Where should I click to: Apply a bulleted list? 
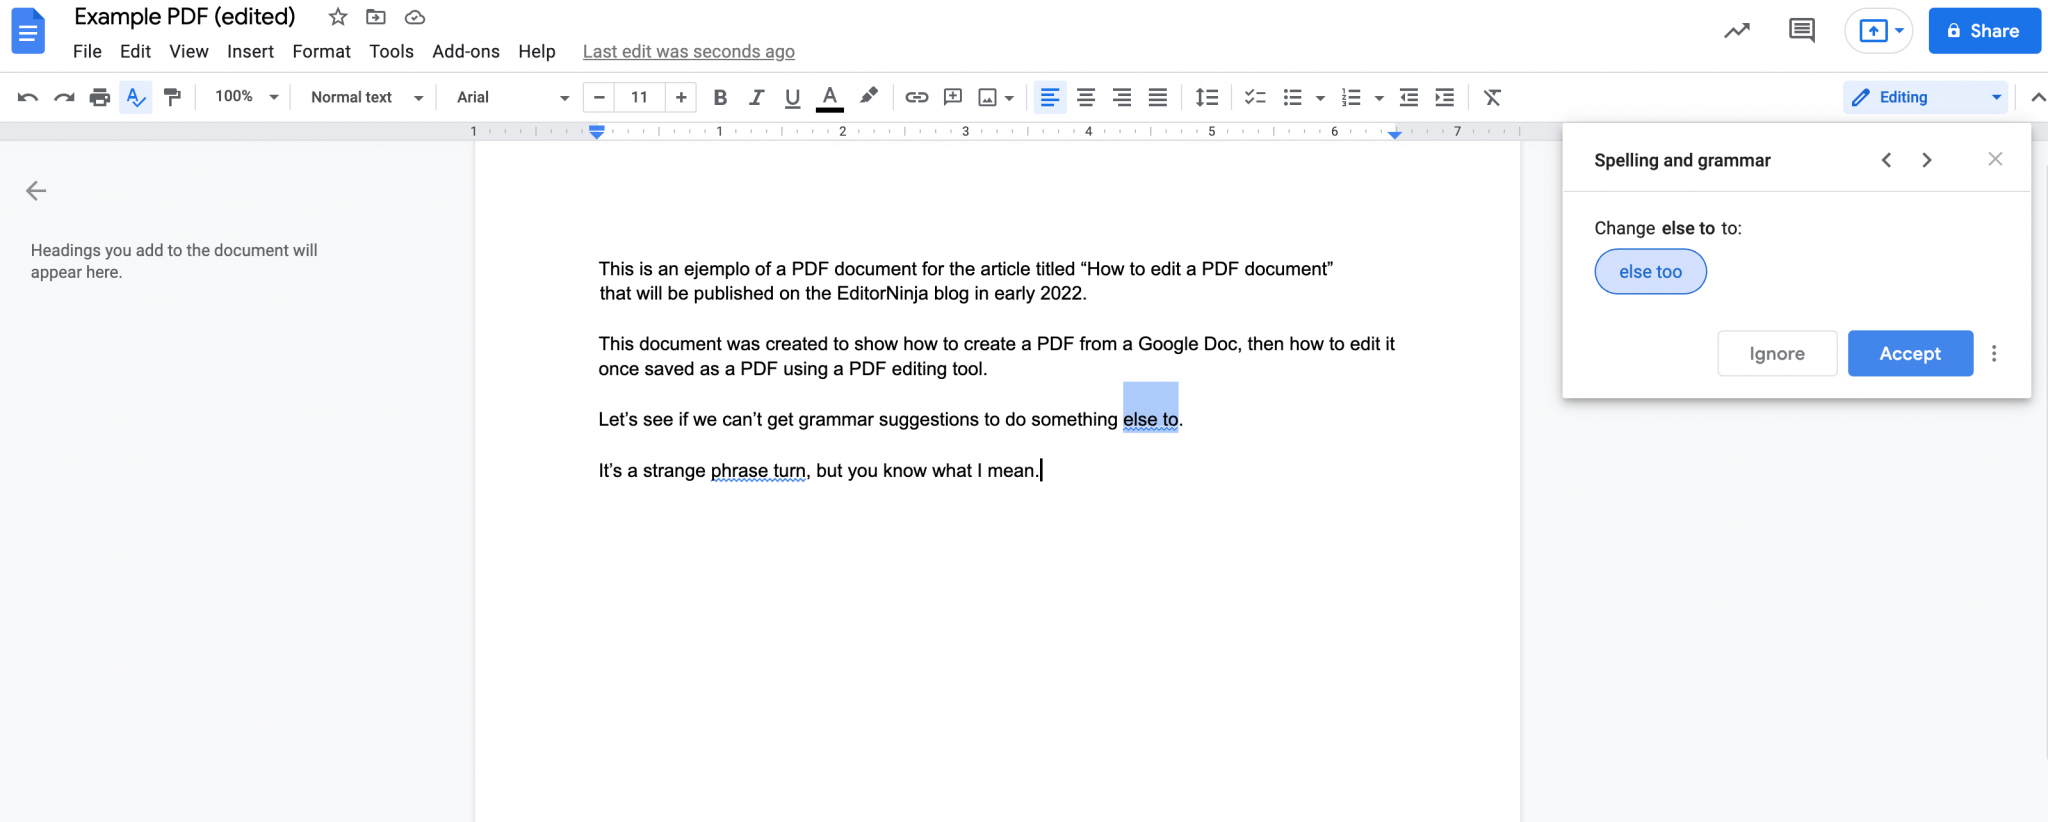click(x=1292, y=97)
